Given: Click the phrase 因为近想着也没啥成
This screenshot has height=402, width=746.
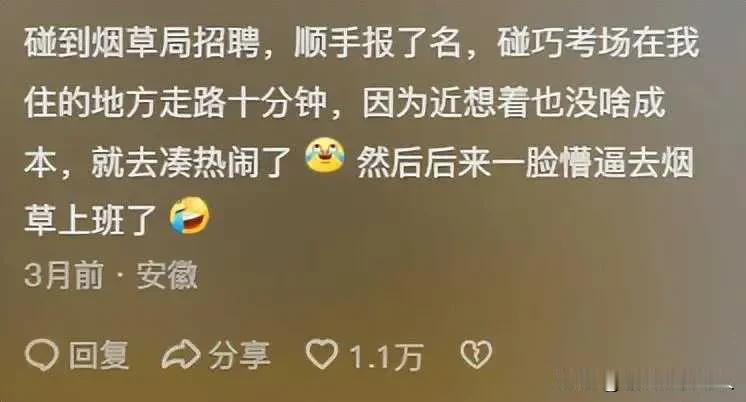Looking at the screenshot, I should [514, 103].
